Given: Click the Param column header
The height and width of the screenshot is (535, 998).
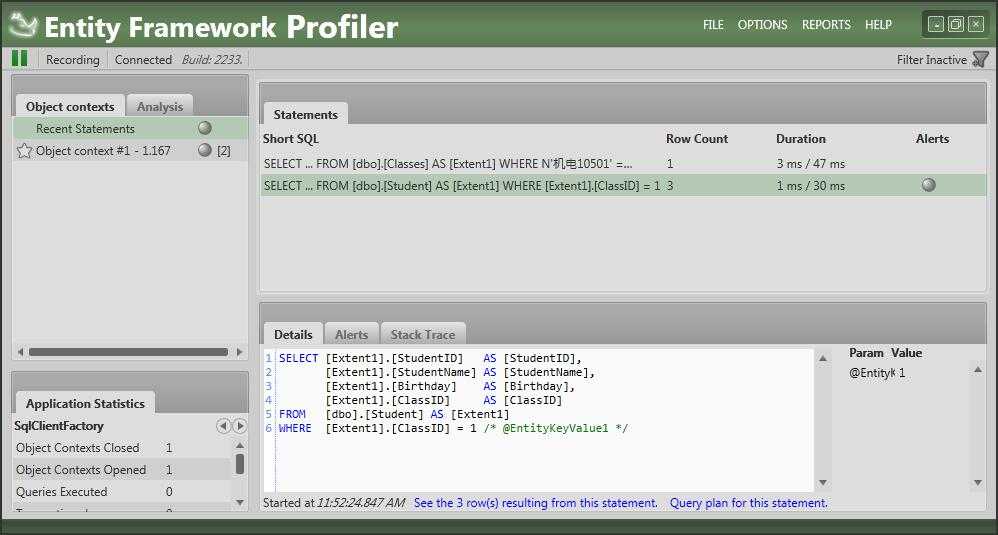Looking at the screenshot, I should (866, 352).
